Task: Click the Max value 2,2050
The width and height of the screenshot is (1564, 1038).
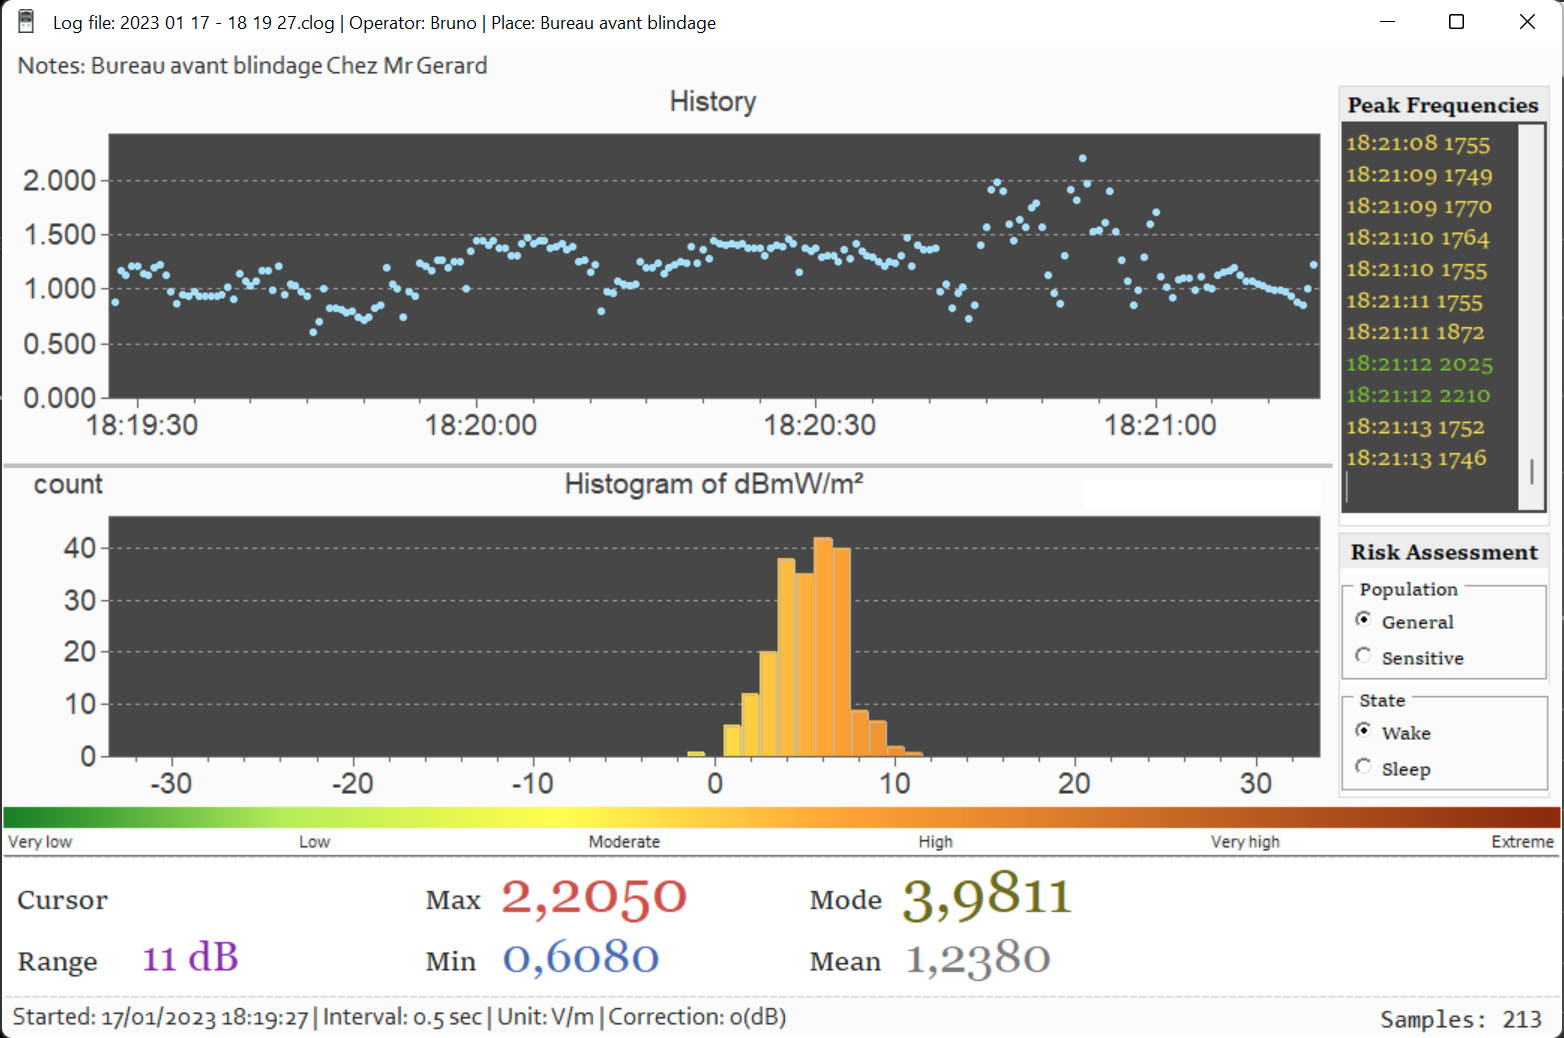Action: pyautogui.click(x=594, y=897)
